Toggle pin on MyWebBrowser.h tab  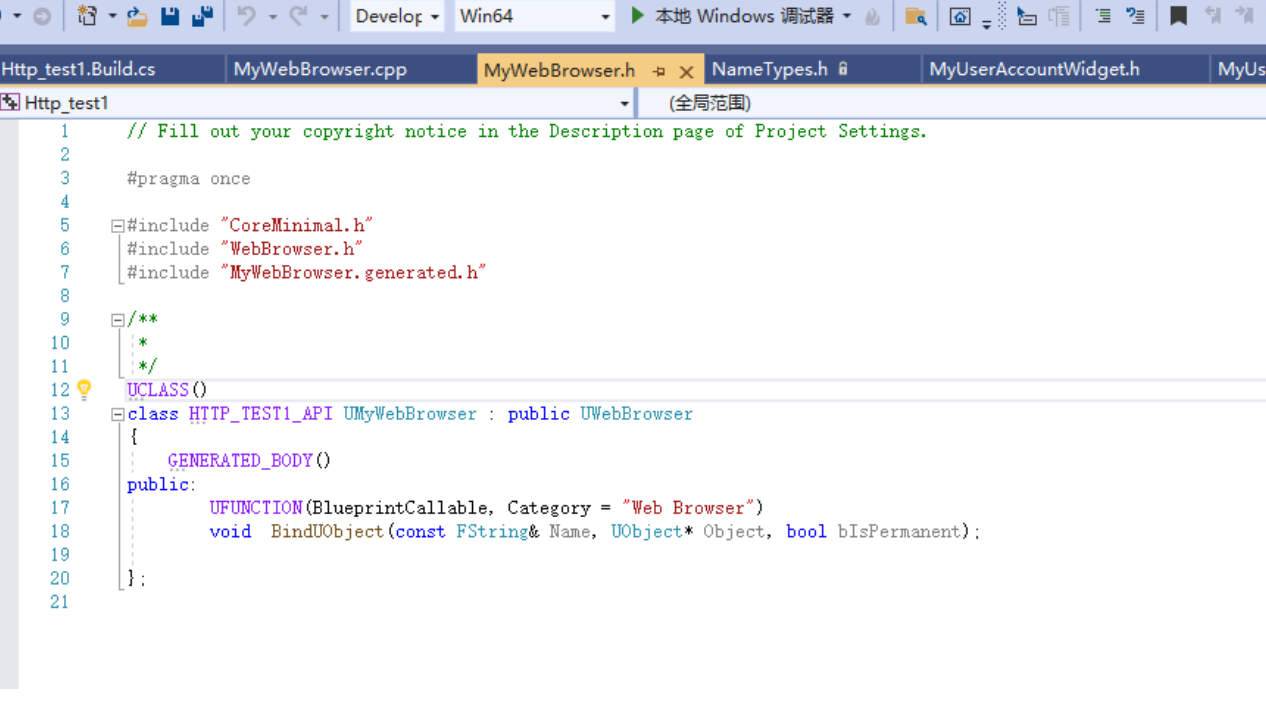pyautogui.click(x=659, y=71)
